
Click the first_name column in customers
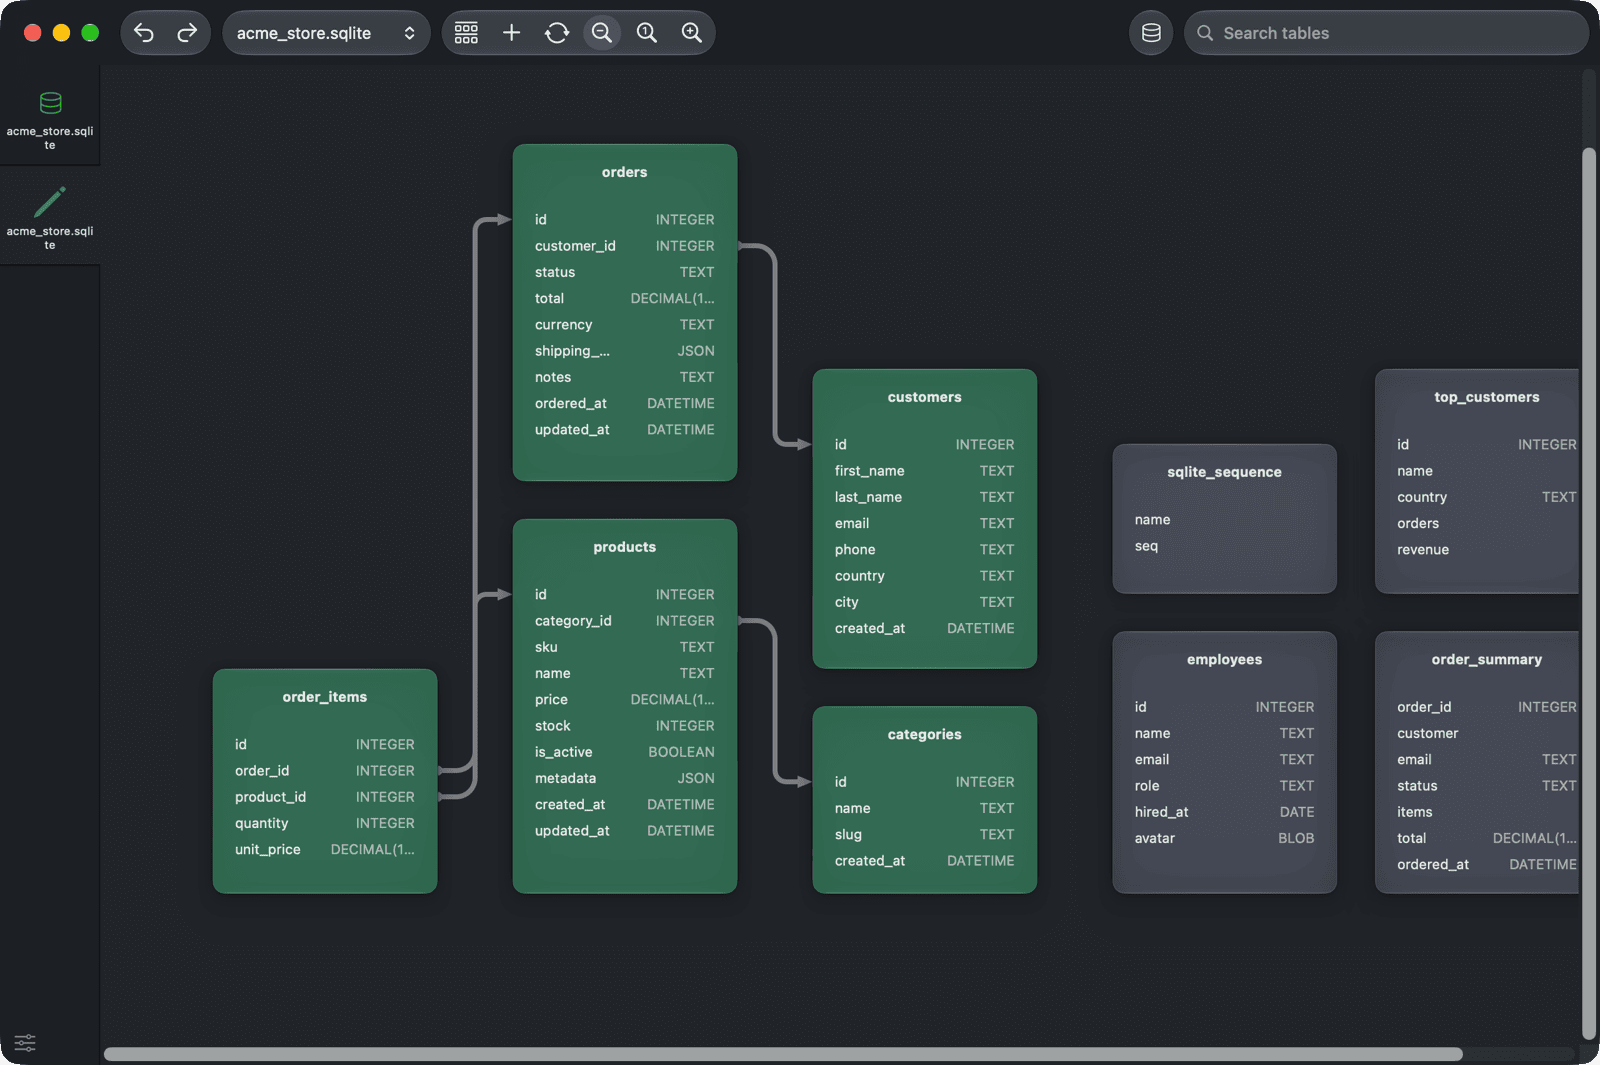pyautogui.click(x=925, y=471)
